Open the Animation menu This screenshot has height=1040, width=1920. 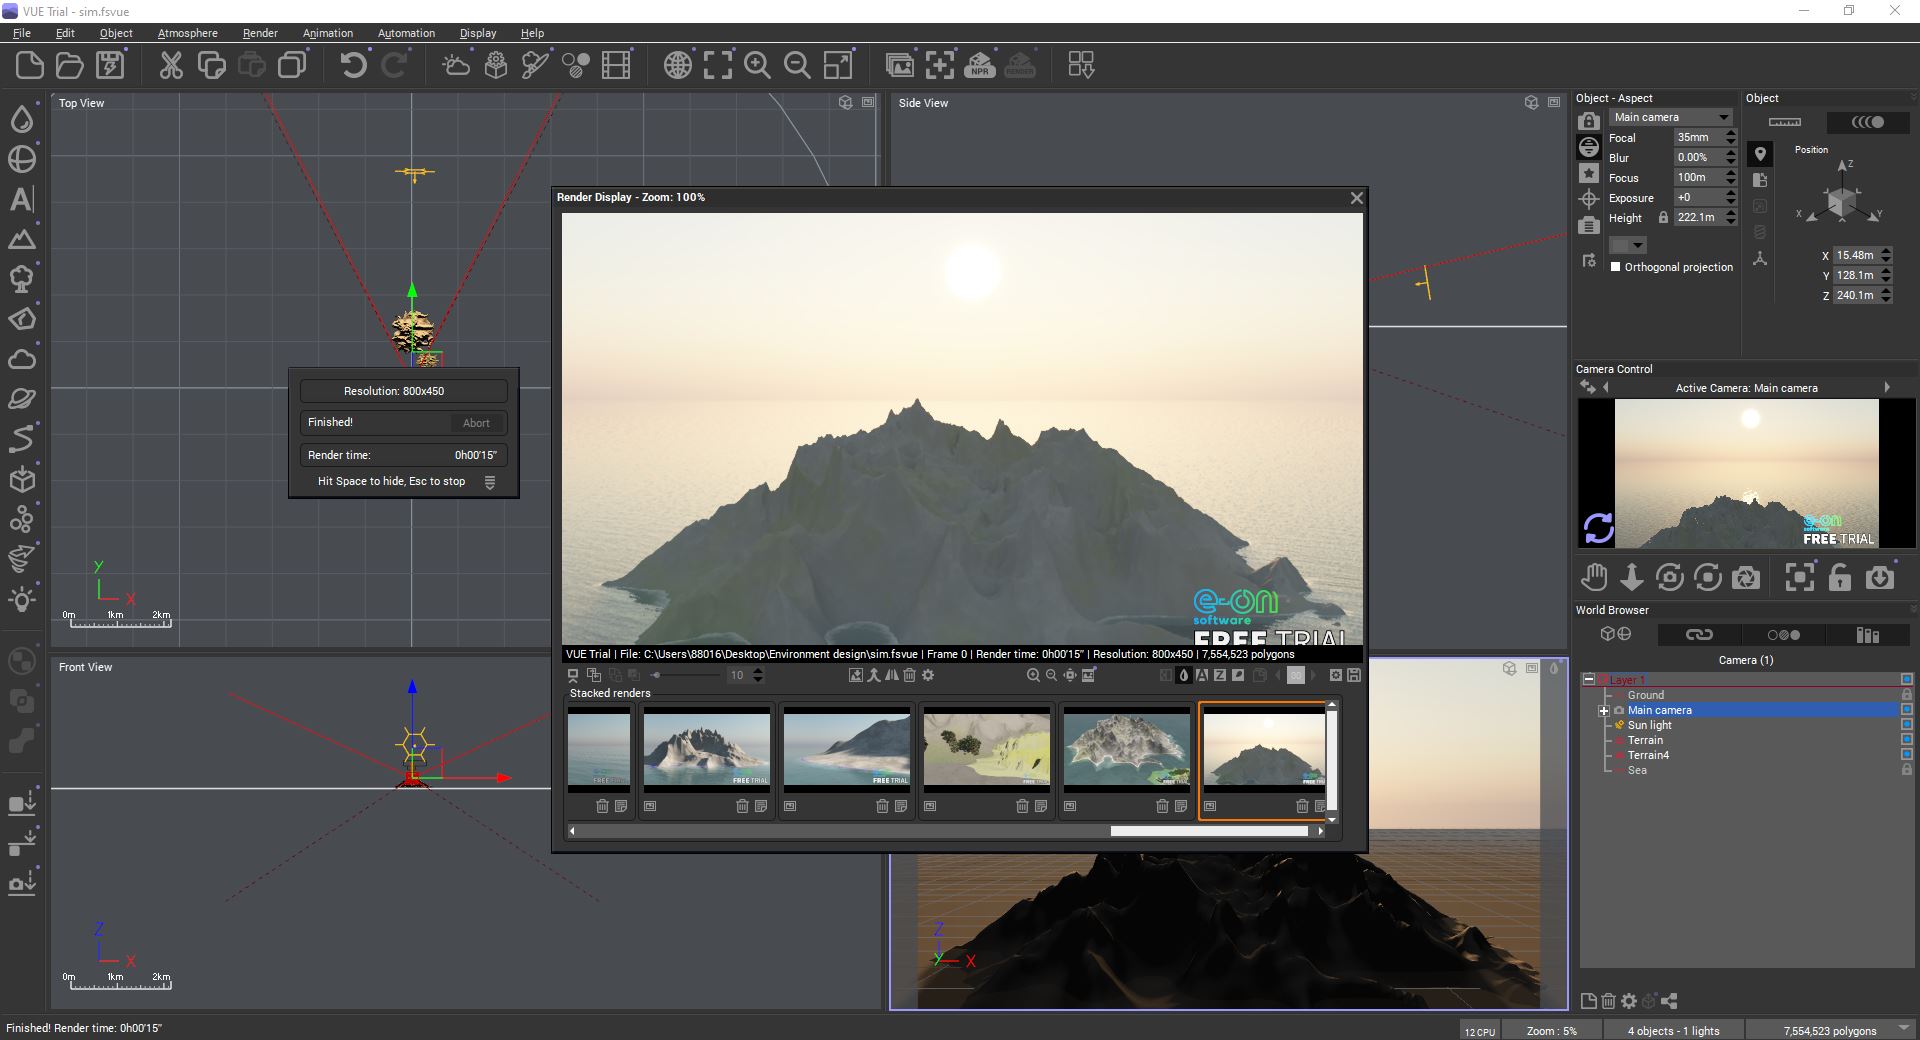328,33
